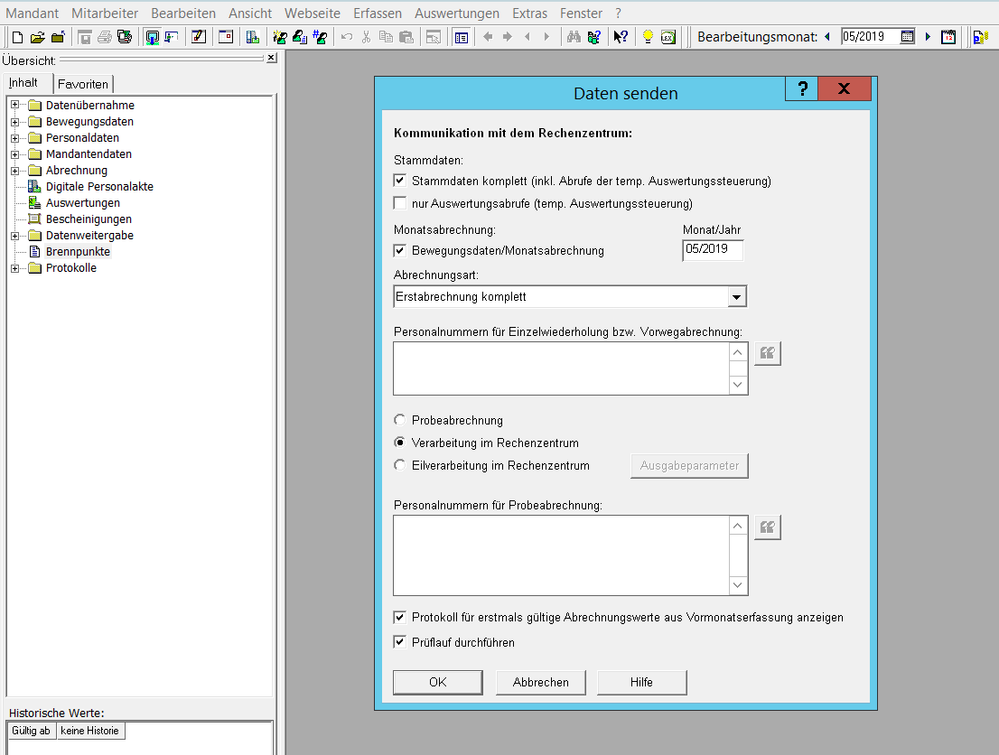Select the Probeabrechnung radio button

point(400,420)
